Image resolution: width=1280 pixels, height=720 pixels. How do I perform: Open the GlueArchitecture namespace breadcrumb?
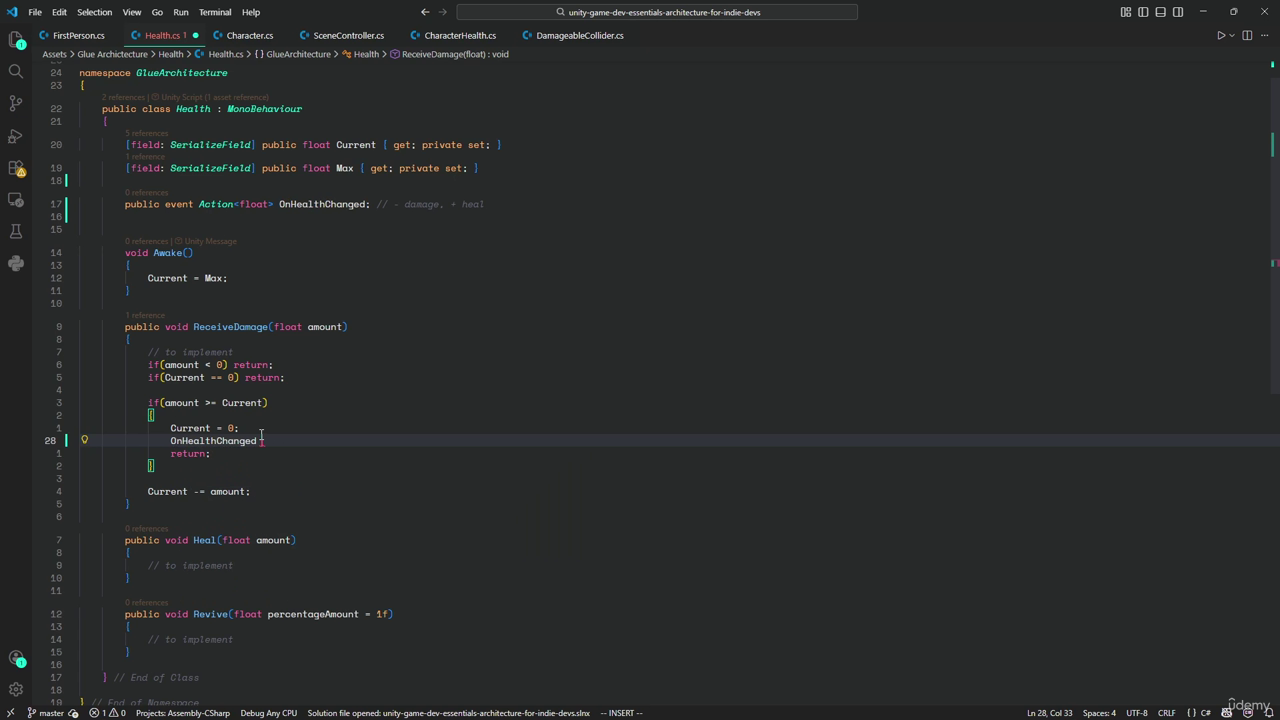pyautogui.click(x=292, y=54)
